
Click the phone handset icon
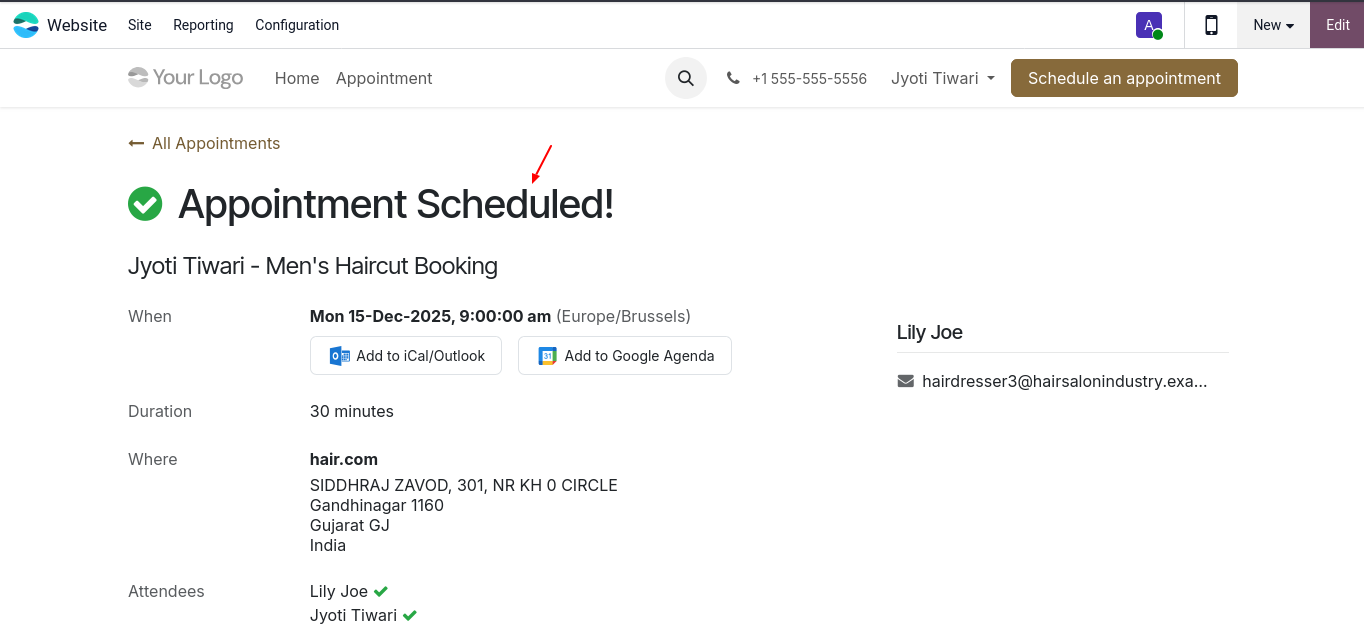point(733,78)
